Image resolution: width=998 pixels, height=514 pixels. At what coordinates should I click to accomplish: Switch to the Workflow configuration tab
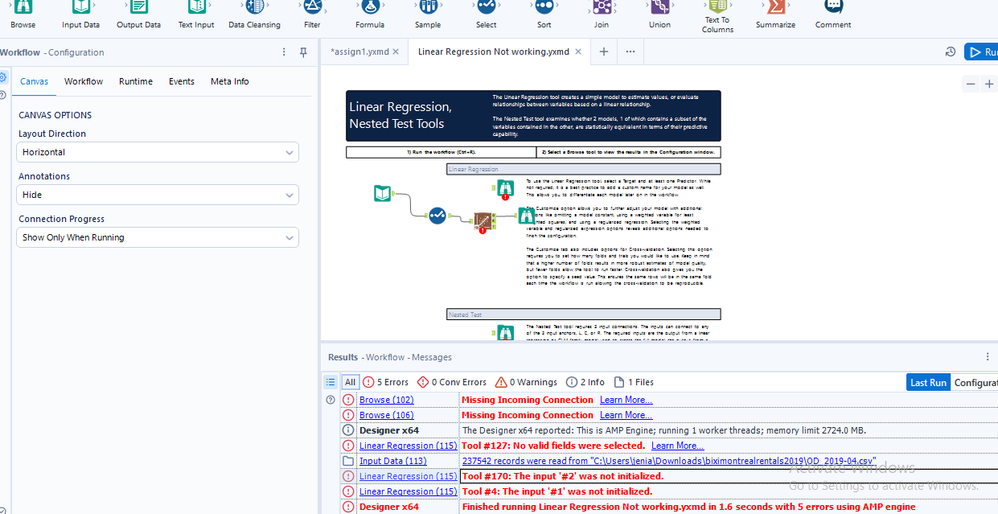[x=83, y=81]
